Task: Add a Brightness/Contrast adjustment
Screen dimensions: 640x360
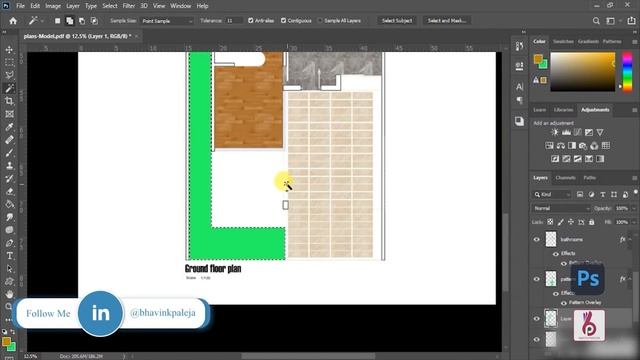Action: 555,132
